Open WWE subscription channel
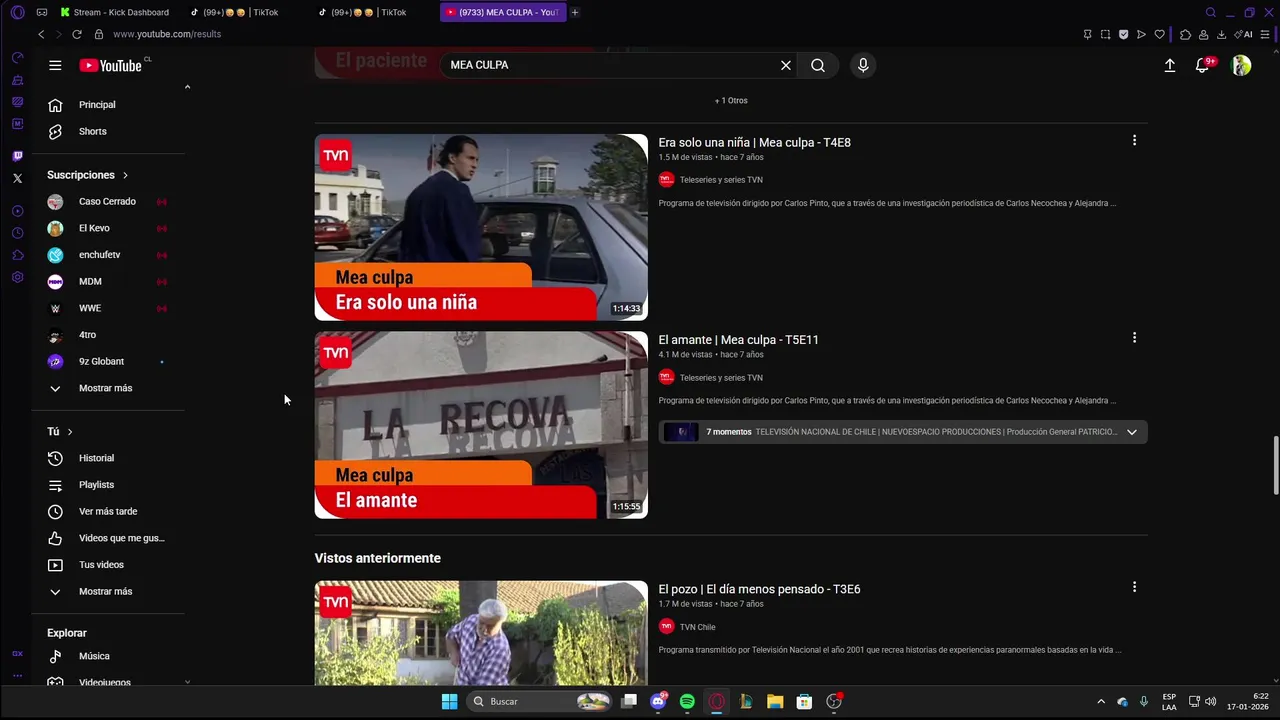The image size is (1280, 720). click(110, 308)
